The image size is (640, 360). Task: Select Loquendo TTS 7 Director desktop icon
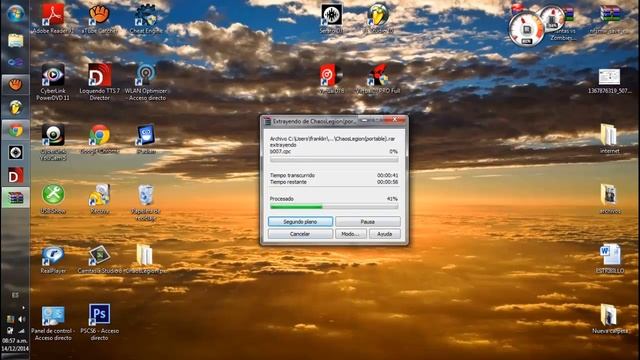click(x=100, y=82)
